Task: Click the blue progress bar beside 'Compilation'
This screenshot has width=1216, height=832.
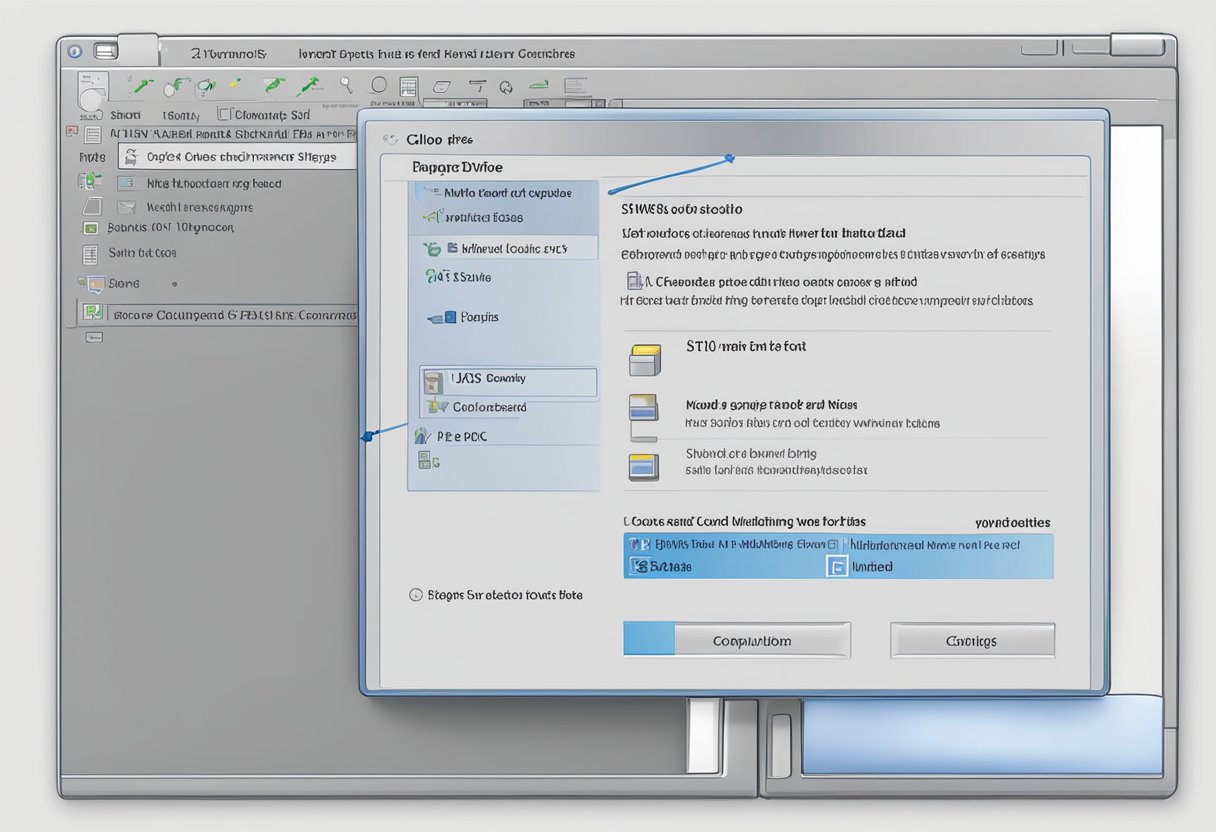Action: tap(647, 640)
